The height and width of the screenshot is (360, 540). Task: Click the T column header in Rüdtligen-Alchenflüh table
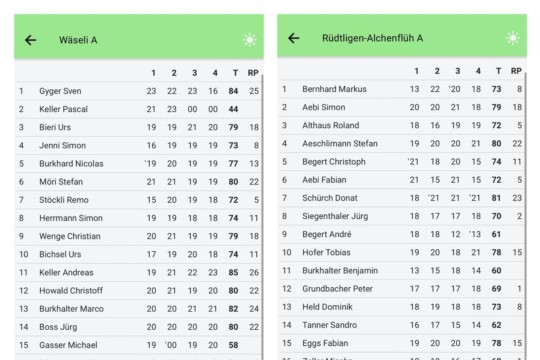[x=498, y=71]
